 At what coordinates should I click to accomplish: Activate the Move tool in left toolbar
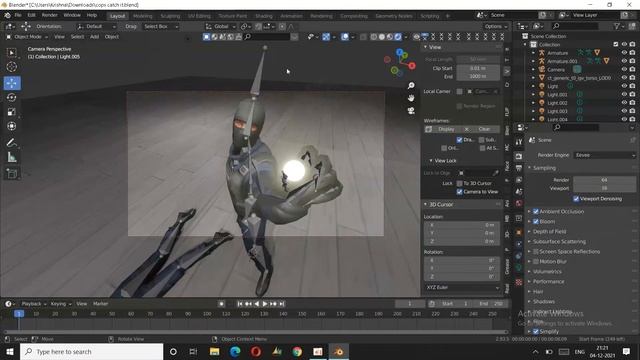(11, 83)
